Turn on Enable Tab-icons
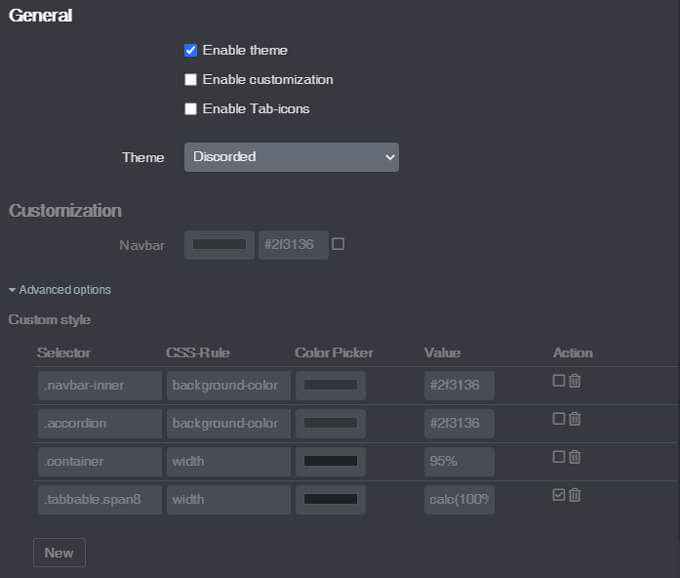 tap(191, 108)
